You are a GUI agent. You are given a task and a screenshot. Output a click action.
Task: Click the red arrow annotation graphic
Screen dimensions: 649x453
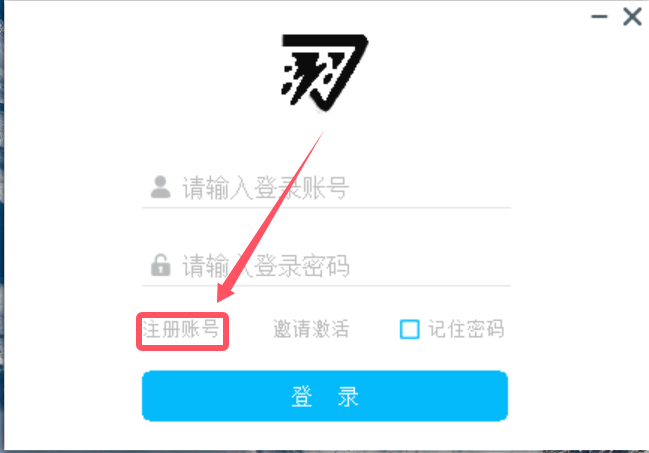tap(270, 216)
